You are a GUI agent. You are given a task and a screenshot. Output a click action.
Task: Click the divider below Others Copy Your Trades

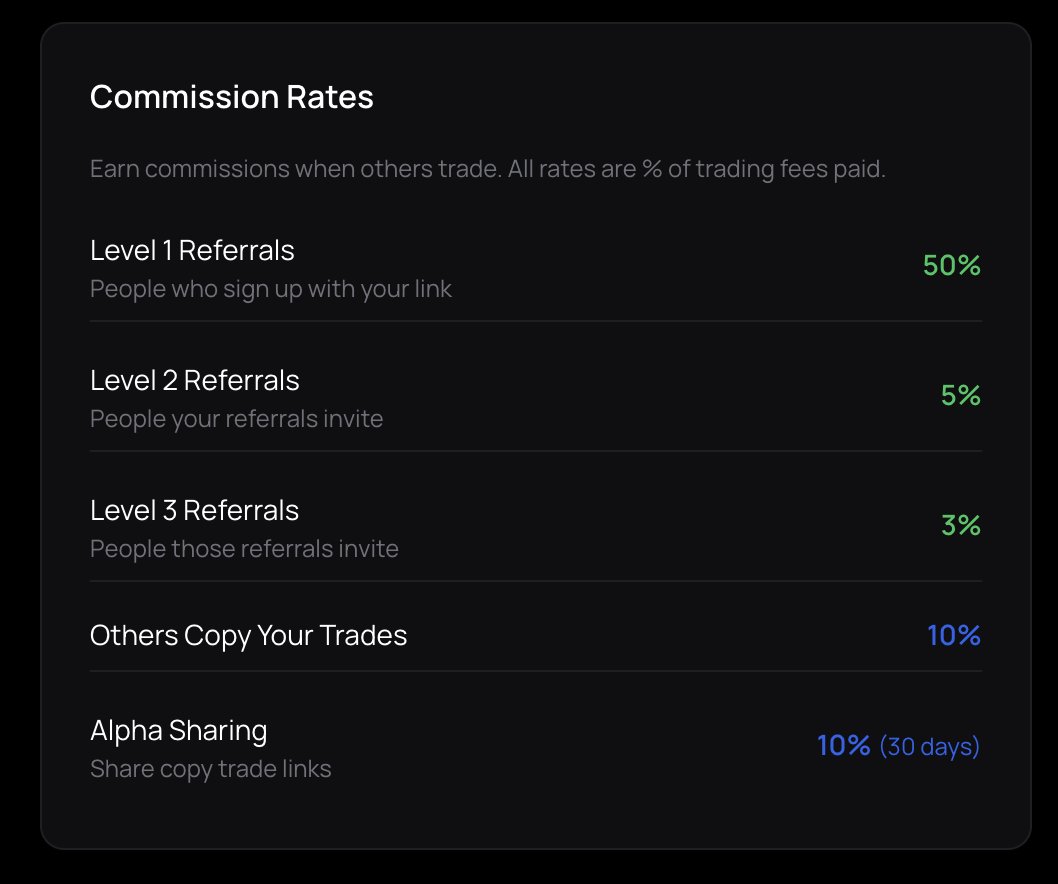pos(535,671)
